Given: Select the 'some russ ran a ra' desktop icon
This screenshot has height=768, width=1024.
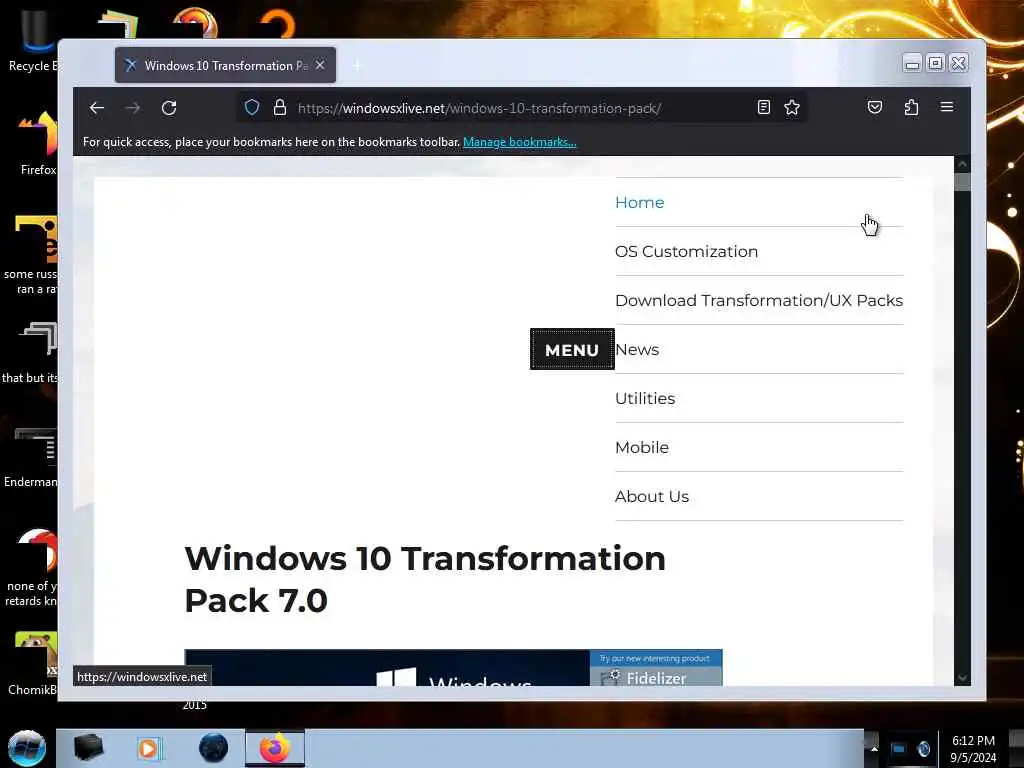Looking at the screenshot, I should 31,256.
